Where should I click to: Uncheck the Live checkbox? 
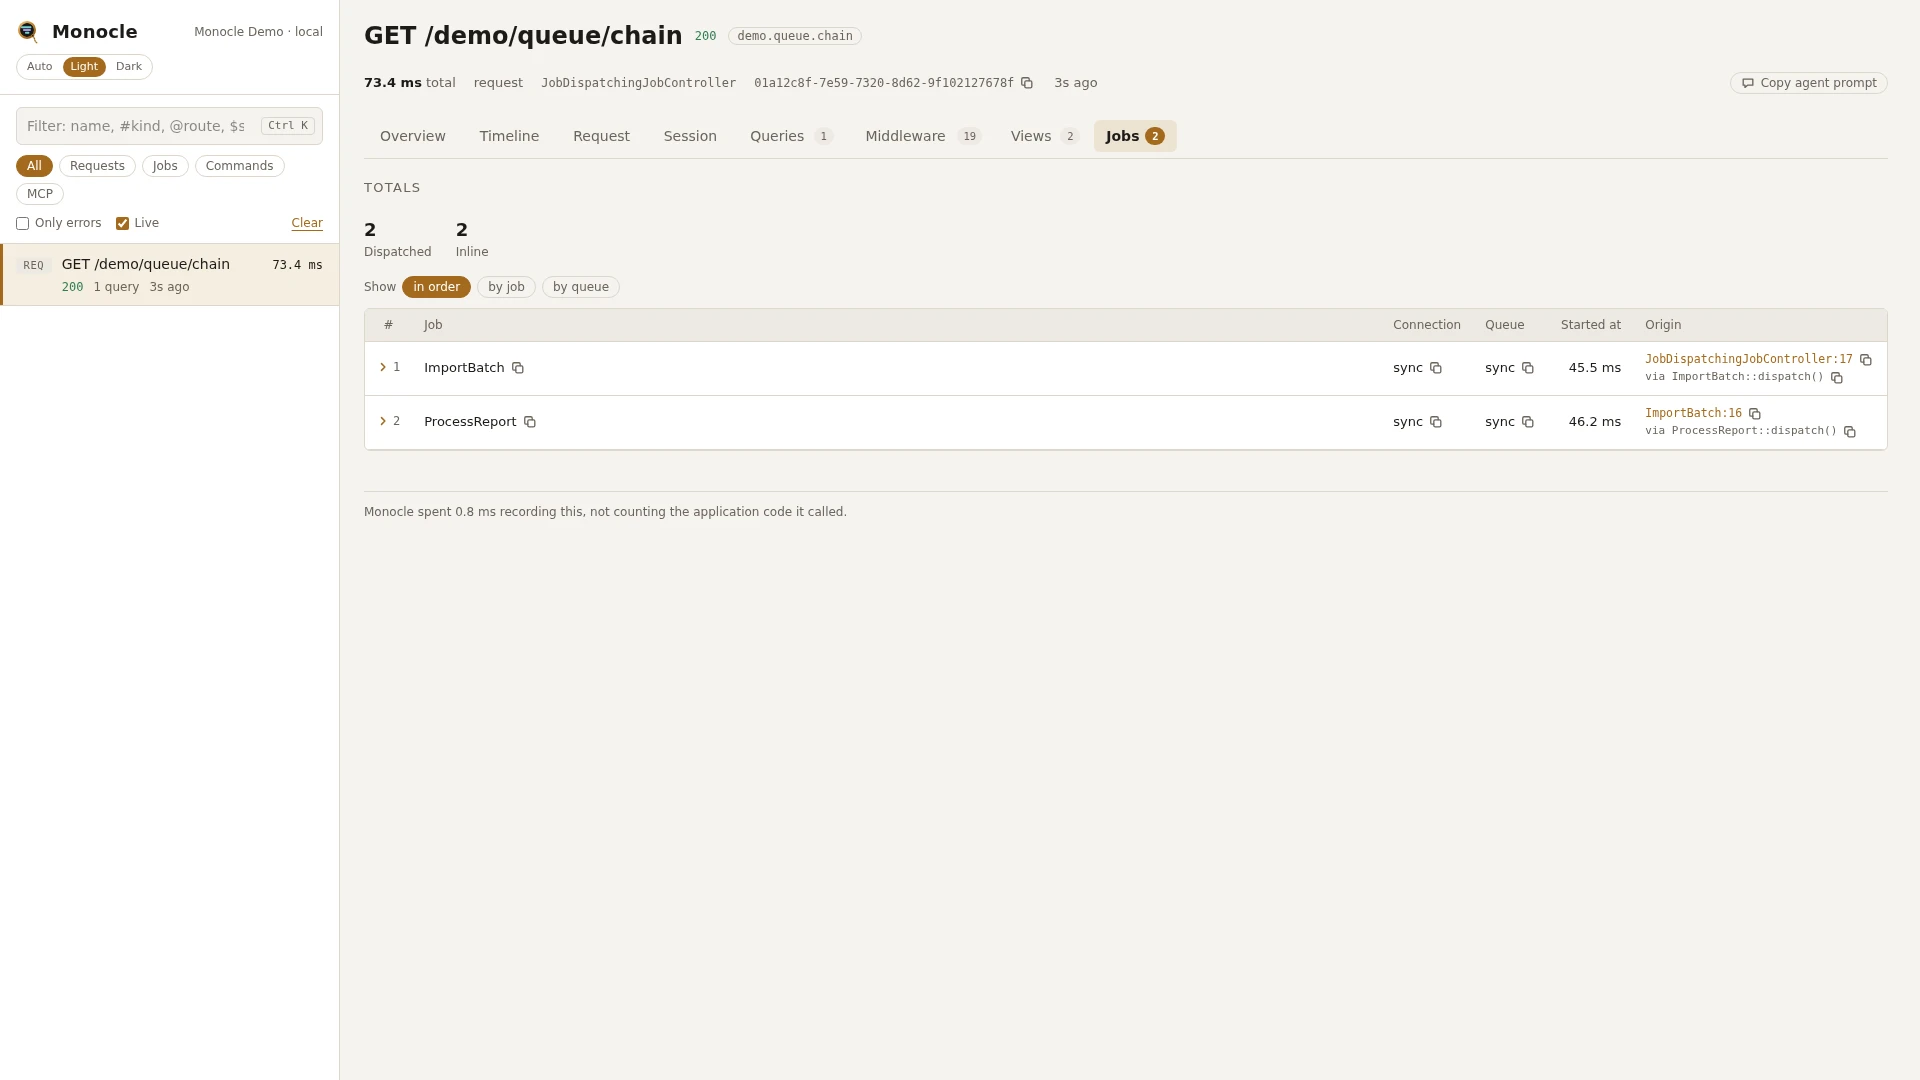pos(122,224)
